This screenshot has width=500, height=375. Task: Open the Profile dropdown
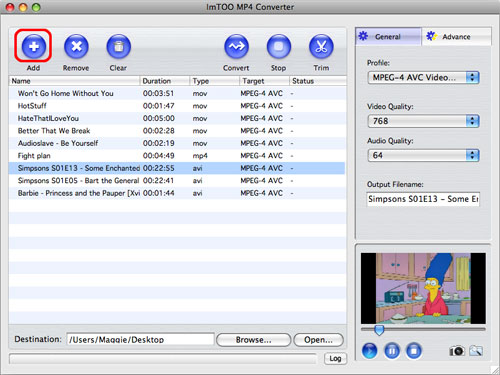coord(423,78)
